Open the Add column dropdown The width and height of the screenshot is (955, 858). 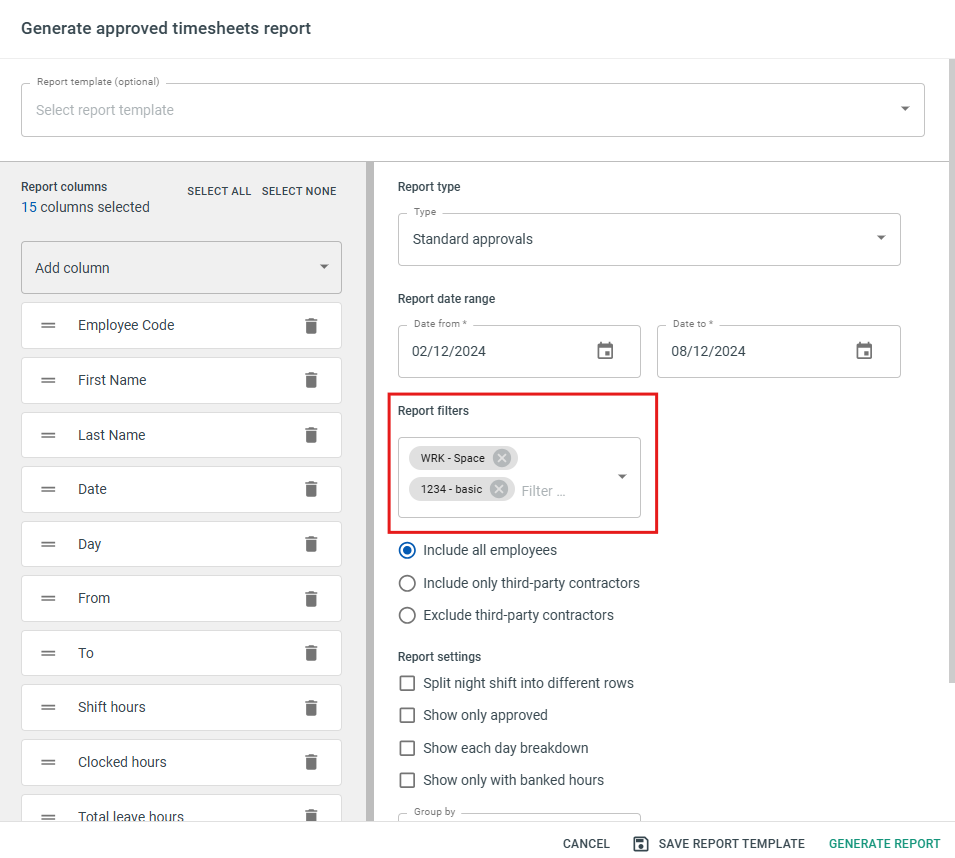(181, 267)
